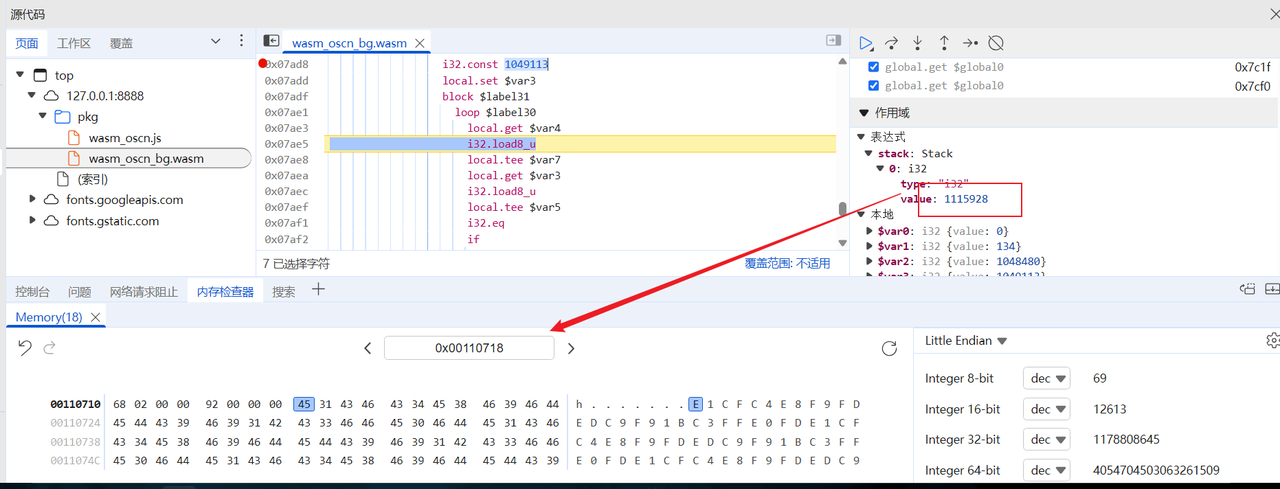1280x489 pixels.
Task: Deactivate all breakpoints
Action: [x=996, y=43]
